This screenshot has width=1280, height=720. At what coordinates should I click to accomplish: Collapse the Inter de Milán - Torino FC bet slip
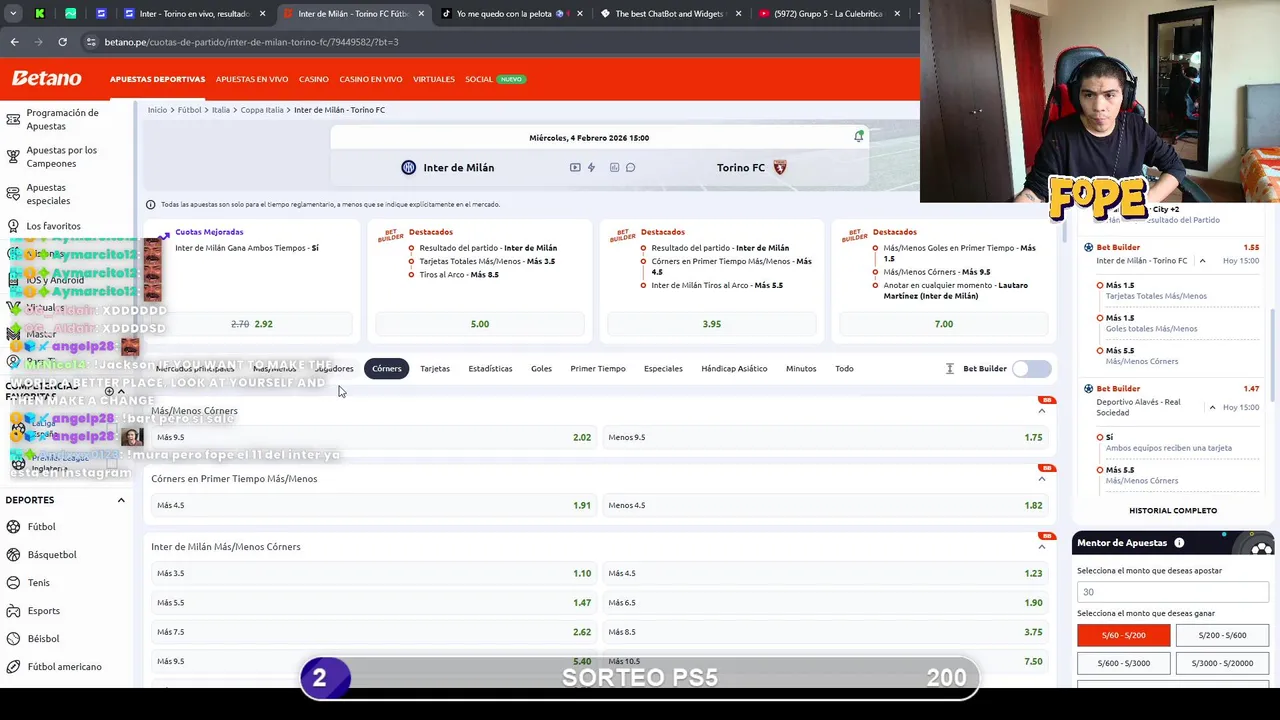coord(1202,261)
